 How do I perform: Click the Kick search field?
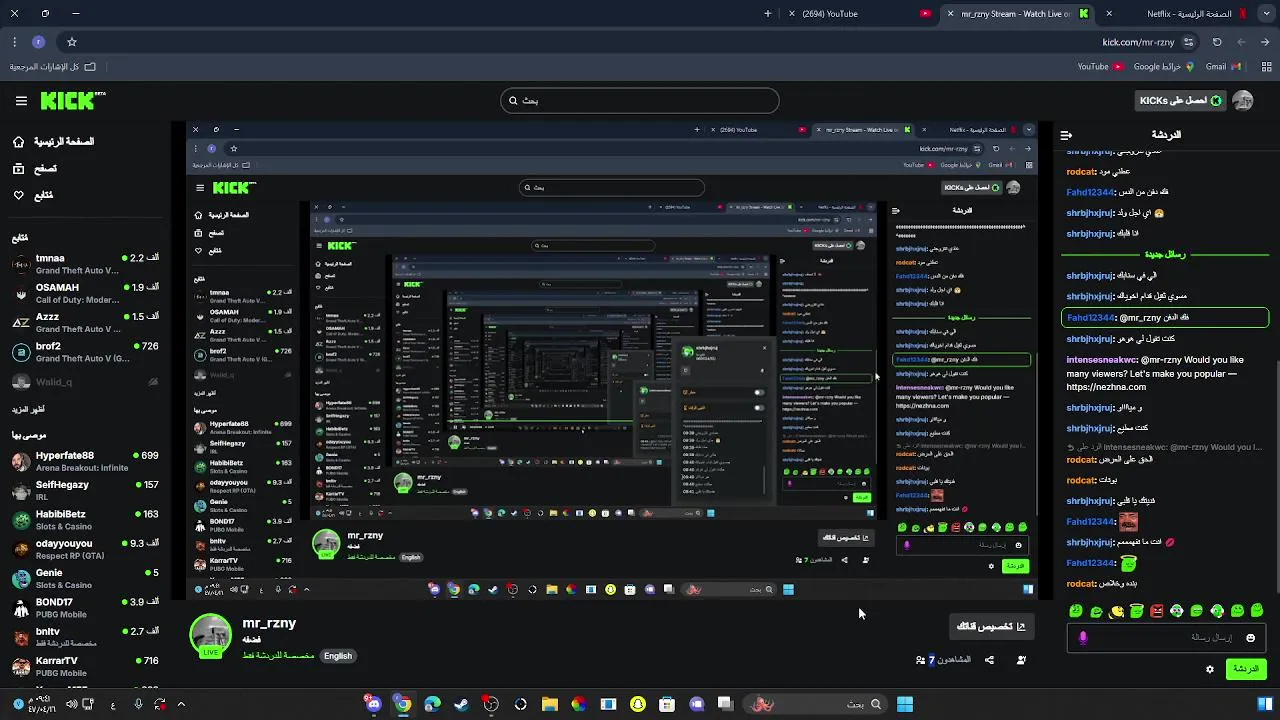click(x=640, y=100)
